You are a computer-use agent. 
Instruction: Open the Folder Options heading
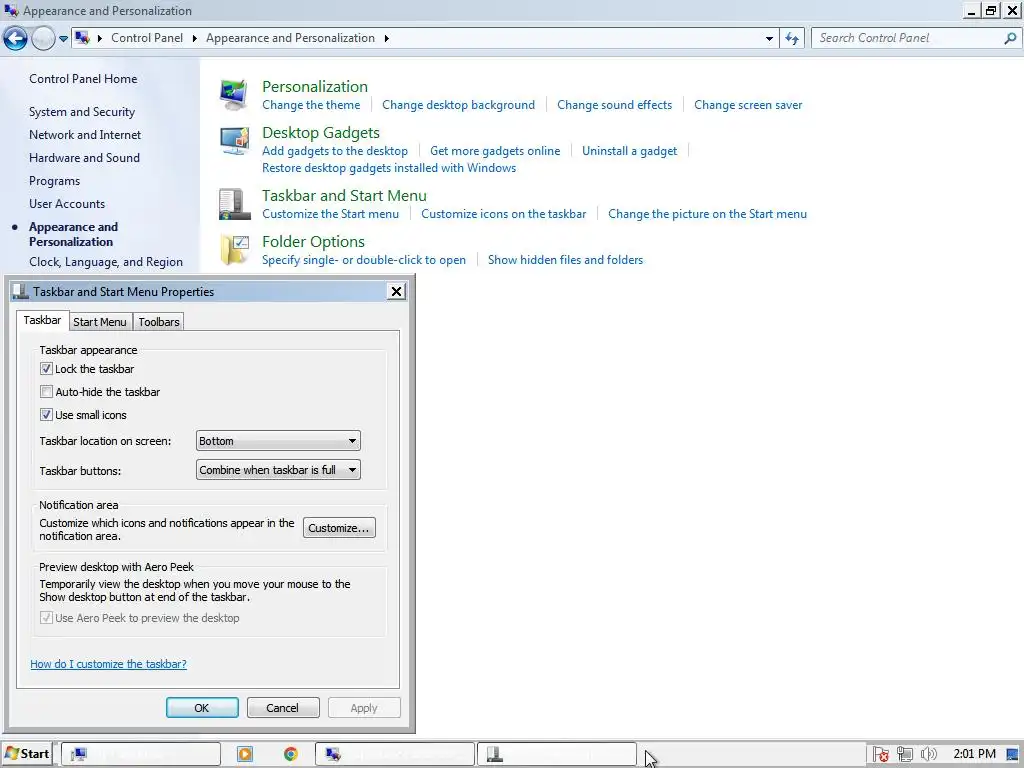(313, 242)
